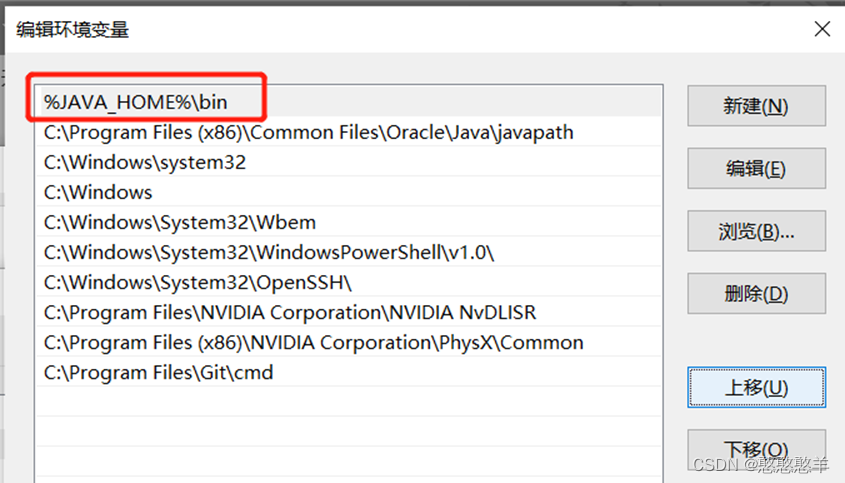This screenshot has width=845, height=483.
Task: Click 删除(D) to remove the entry
Action: [756, 294]
